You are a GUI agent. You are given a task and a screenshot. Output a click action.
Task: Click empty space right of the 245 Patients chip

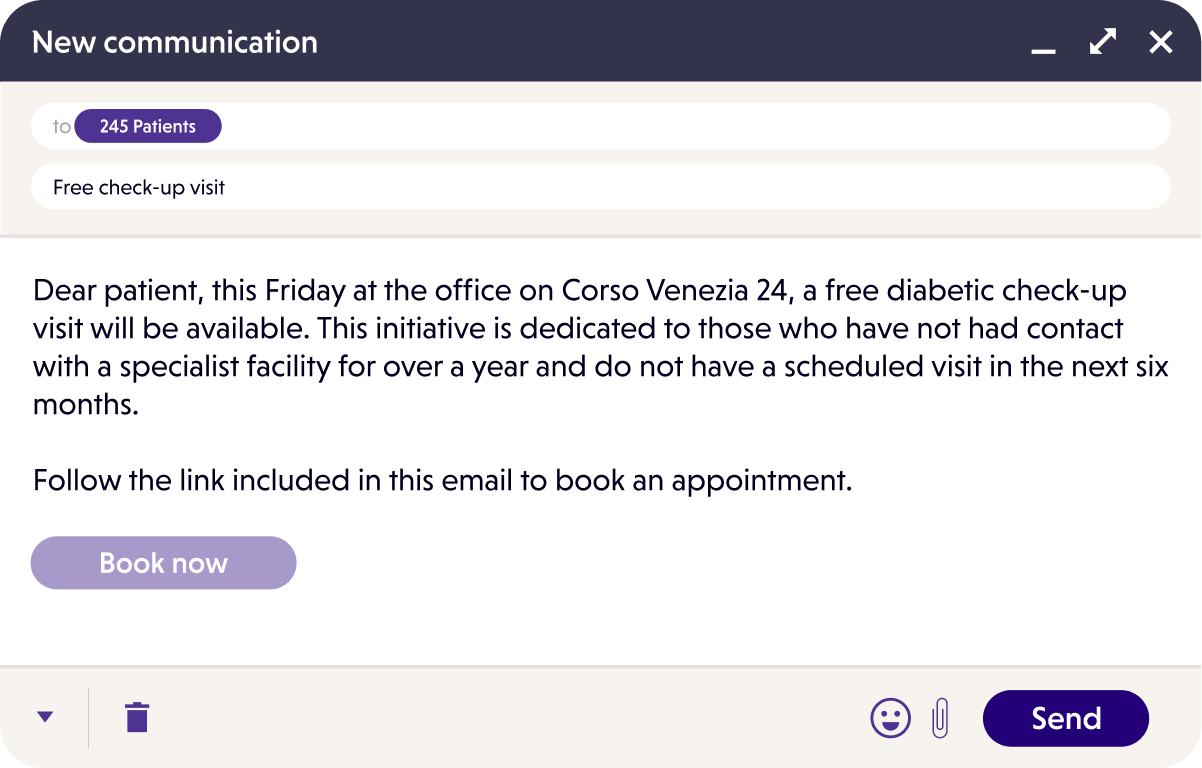pos(600,125)
